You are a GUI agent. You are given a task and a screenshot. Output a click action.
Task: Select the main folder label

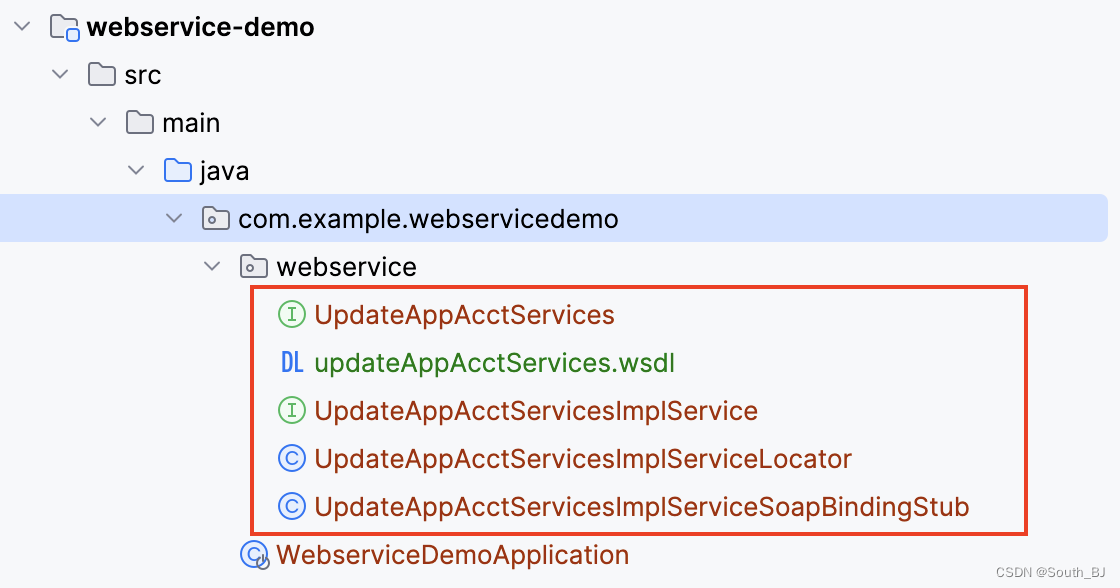click(191, 123)
